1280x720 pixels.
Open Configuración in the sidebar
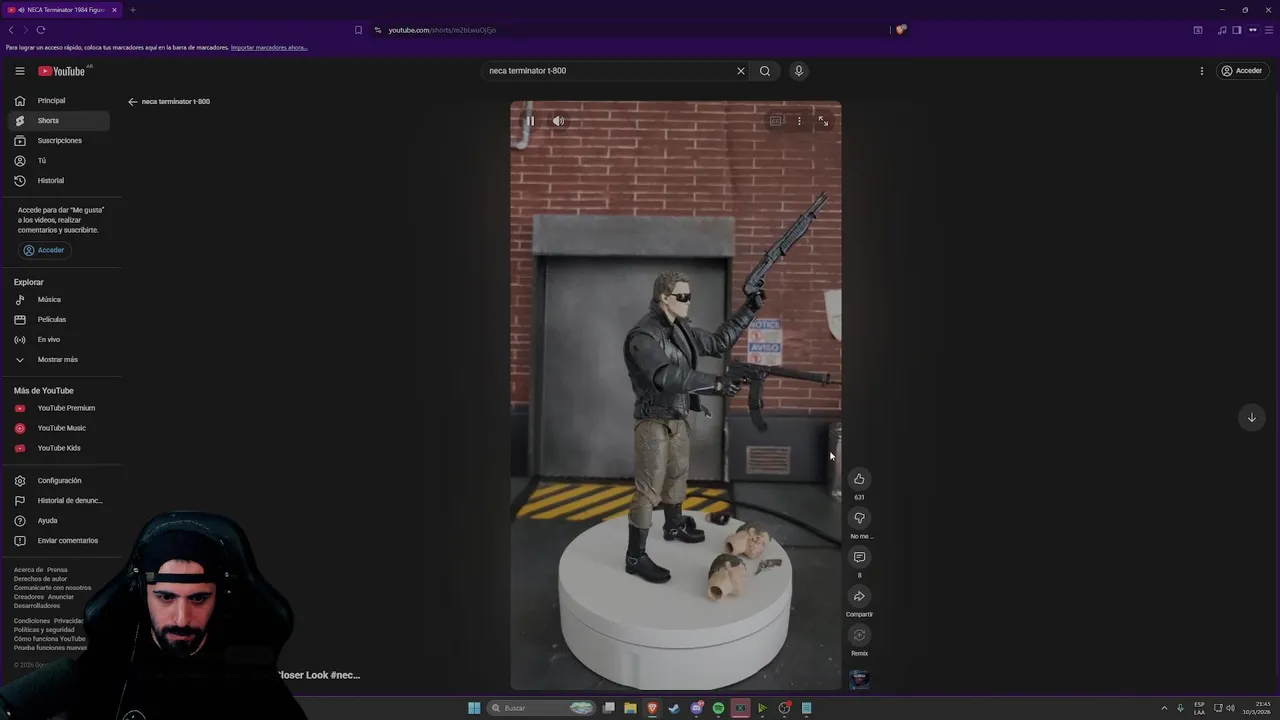coord(59,481)
